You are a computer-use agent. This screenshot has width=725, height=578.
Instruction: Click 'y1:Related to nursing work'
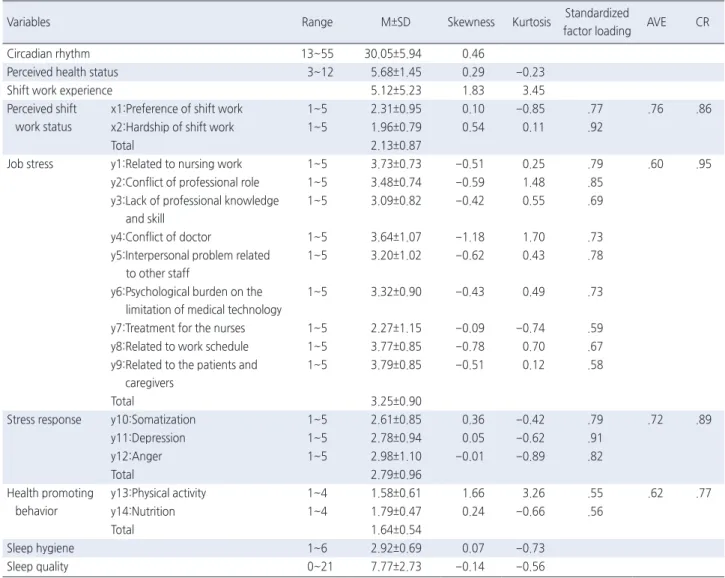point(176,164)
